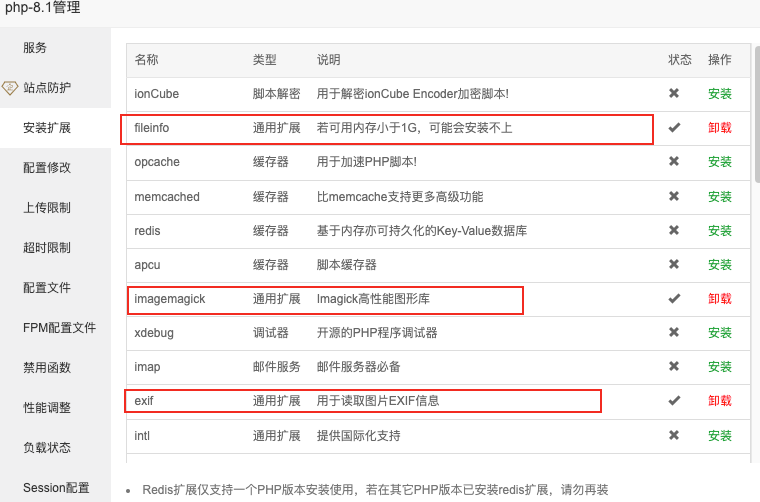This screenshot has height=502, width=760.
Task: Install the apcu extension
Action: (x=719, y=265)
